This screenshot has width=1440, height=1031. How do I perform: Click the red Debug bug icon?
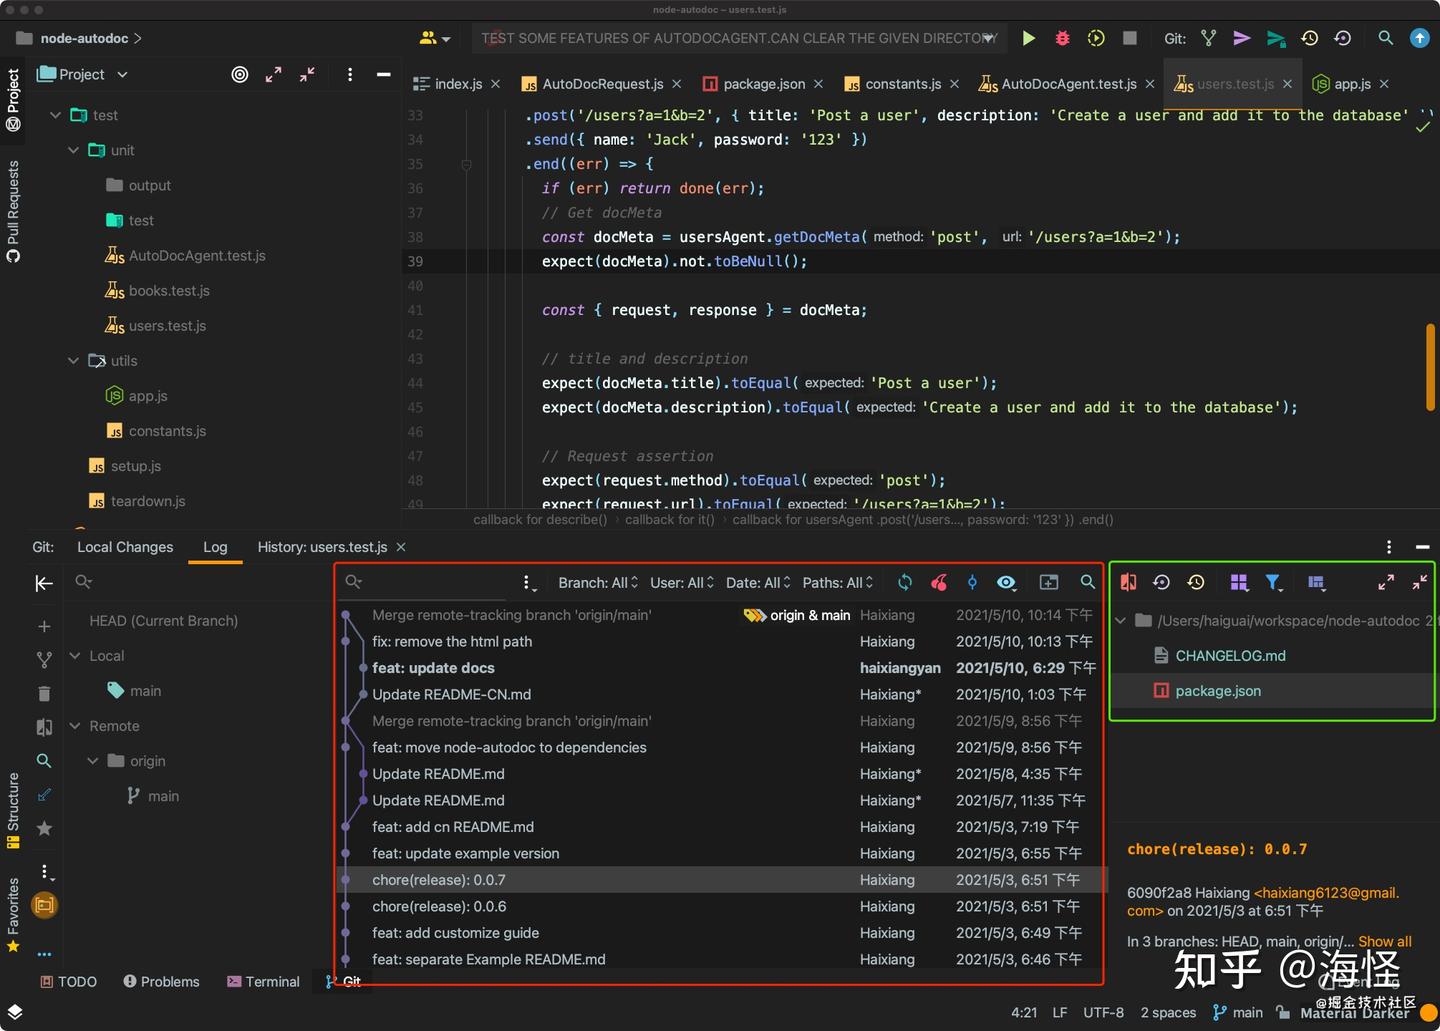(x=1062, y=38)
